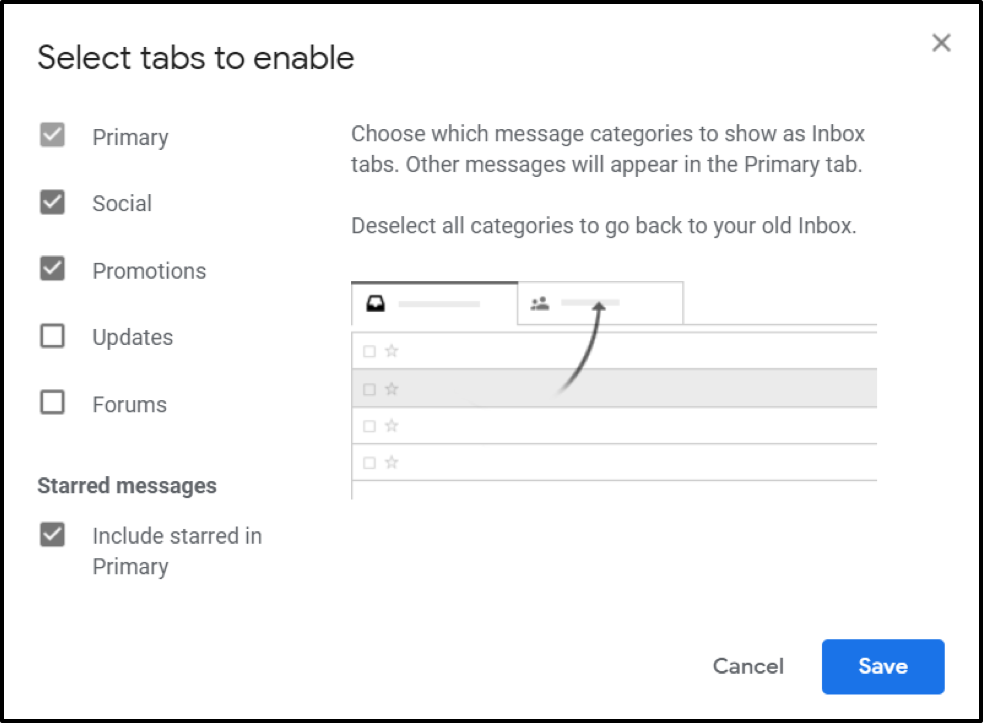Enable the Updates tab checkbox
This screenshot has width=983, height=723.
point(52,336)
